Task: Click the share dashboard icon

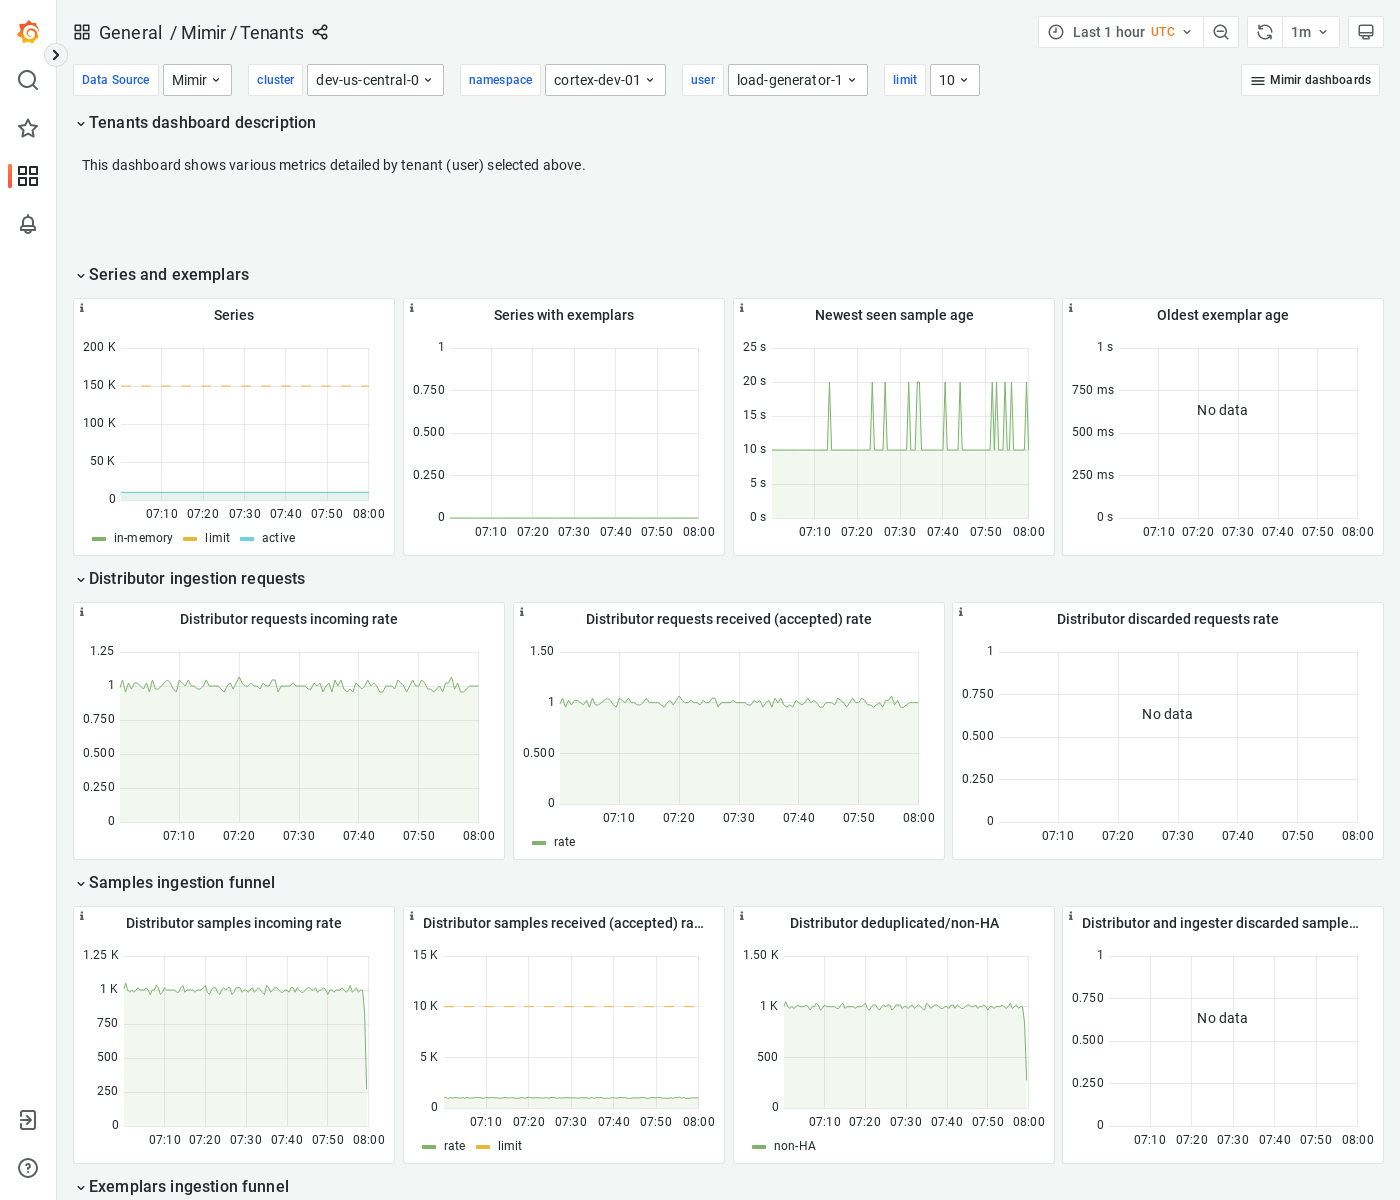Action: click(x=320, y=33)
